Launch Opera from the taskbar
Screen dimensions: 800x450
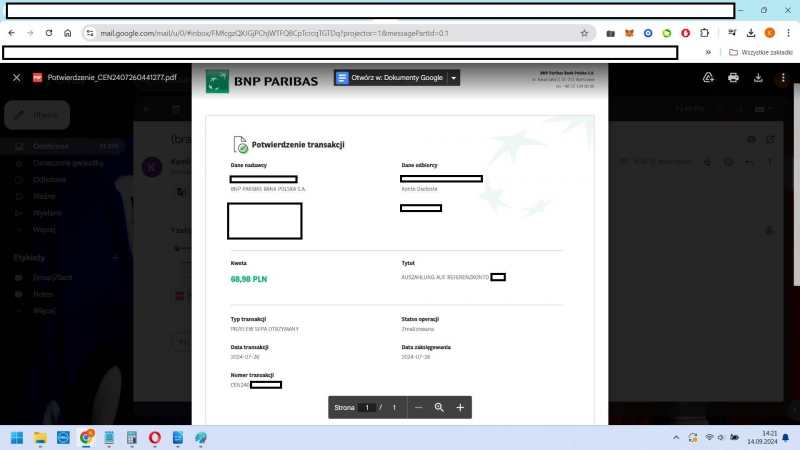[155, 438]
